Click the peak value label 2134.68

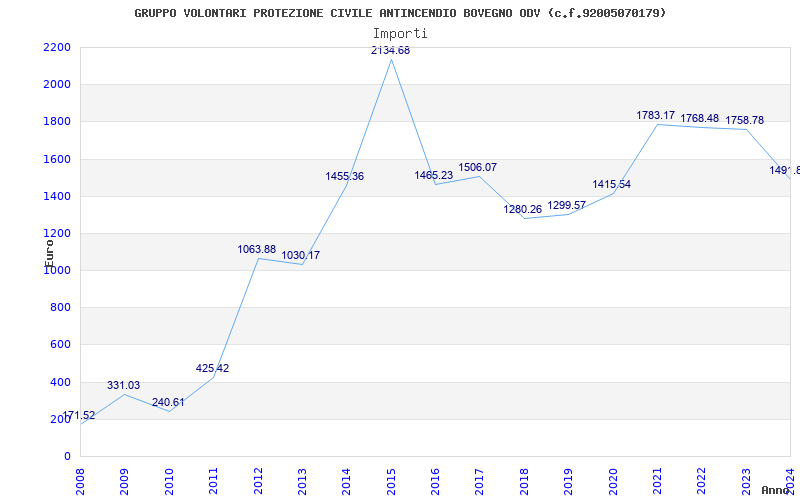click(390, 51)
